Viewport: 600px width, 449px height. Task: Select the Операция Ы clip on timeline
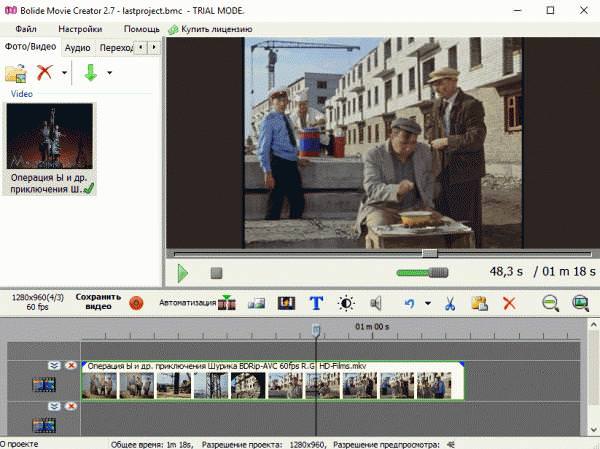(x=272, y=381)
